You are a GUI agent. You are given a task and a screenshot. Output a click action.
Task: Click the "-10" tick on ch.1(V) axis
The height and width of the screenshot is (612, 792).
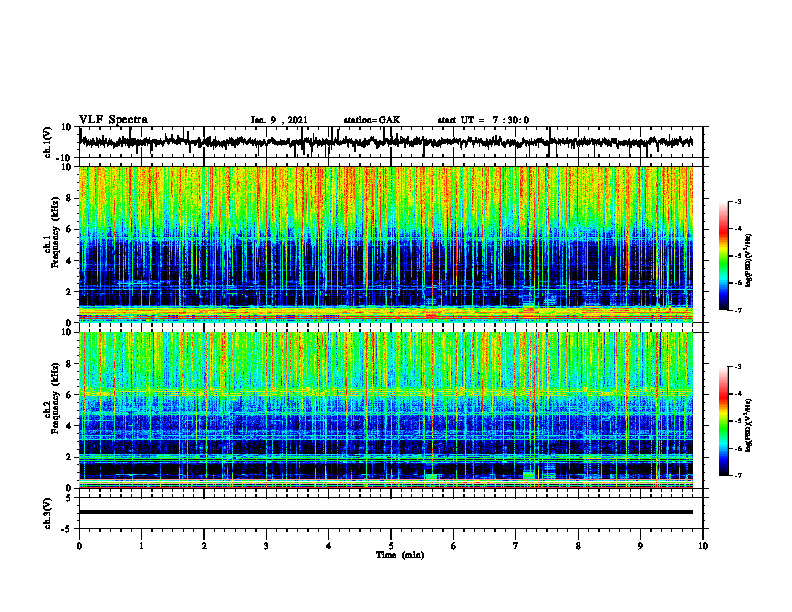tap(65, 158)
